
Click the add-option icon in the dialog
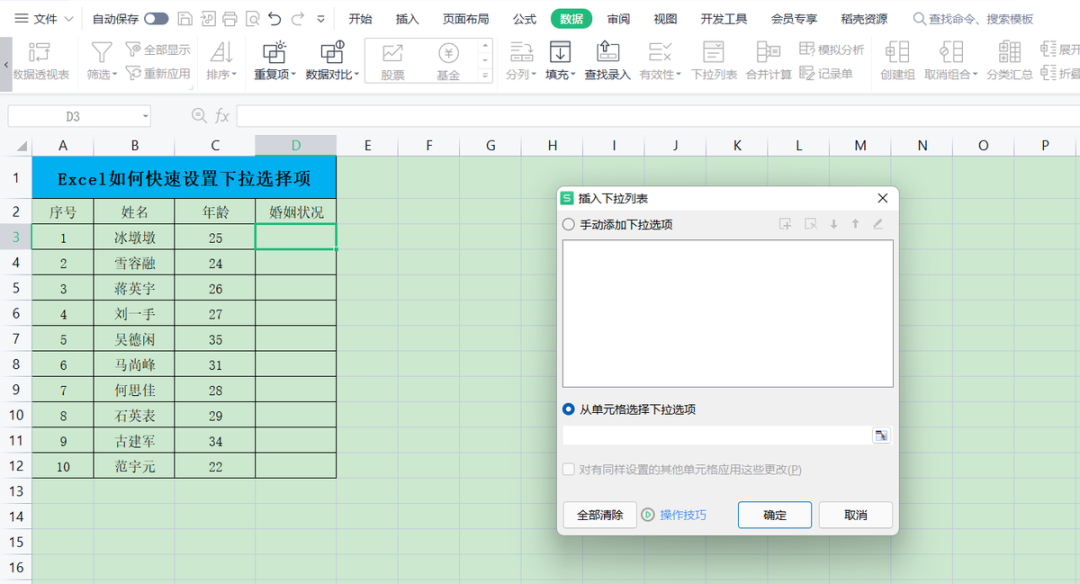(x=786, y=224)
